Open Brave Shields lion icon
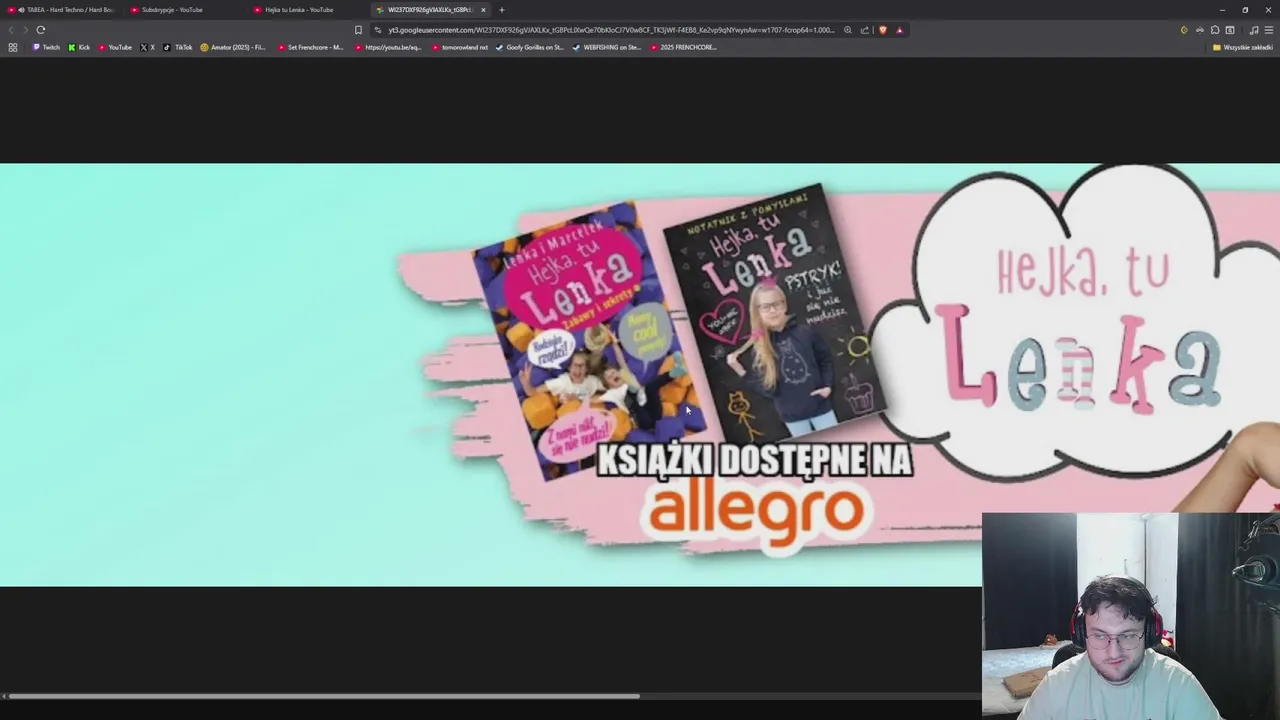Viewport: 1280px width, 720px height. [883, 30]
